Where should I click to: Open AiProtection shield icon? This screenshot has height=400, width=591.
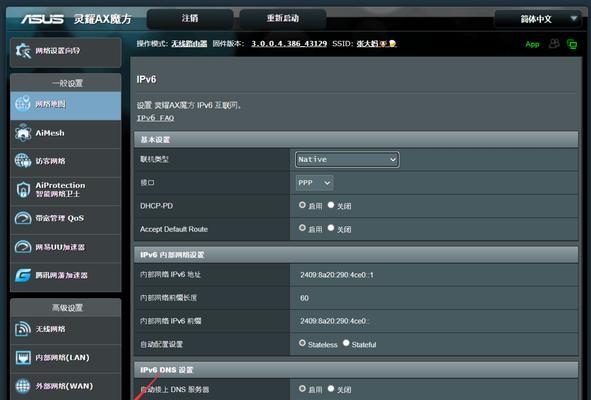coord(23,190)
